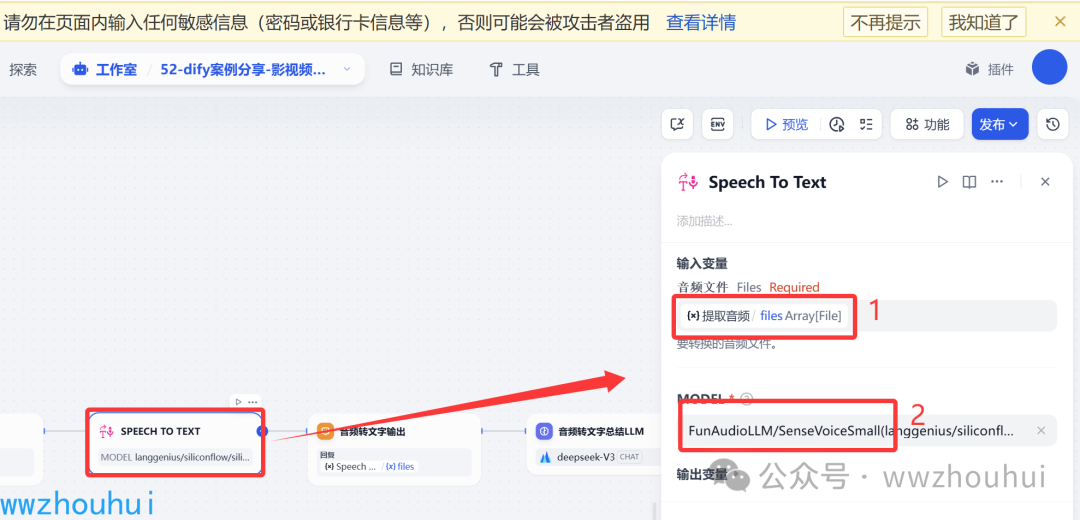Click the 工作室 robot icon
1080x520 pixels.
tap(81, 70)
